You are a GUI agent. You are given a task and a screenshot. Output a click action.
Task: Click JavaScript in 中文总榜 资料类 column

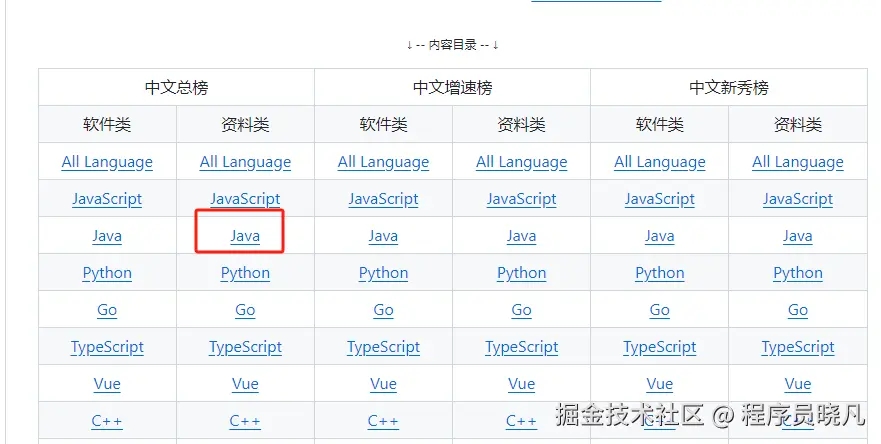tap(245, 199)
